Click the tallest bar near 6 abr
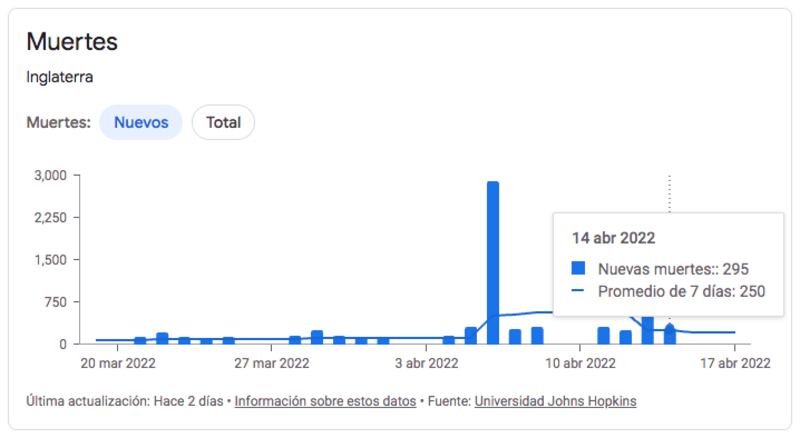The height and width of the screenshot is (438, 800). point(493,262)
